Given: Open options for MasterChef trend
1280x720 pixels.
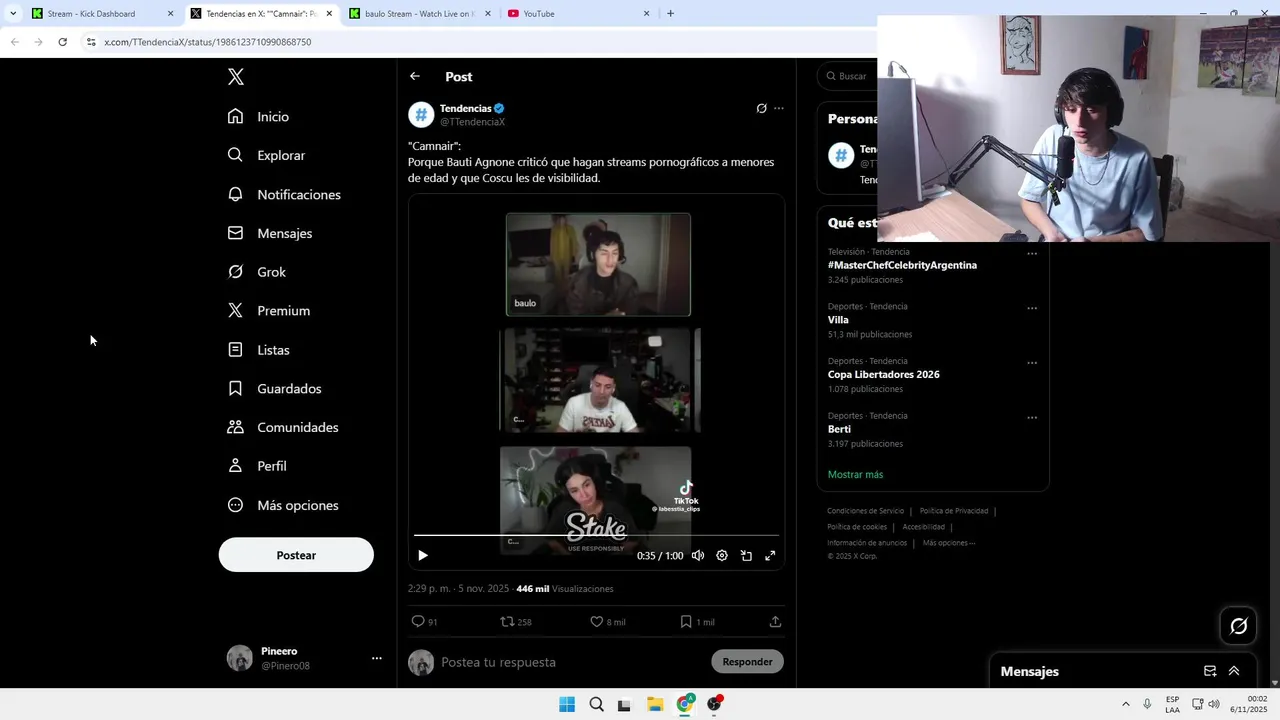Looking at the screenshot, I should coord(1032,254).
